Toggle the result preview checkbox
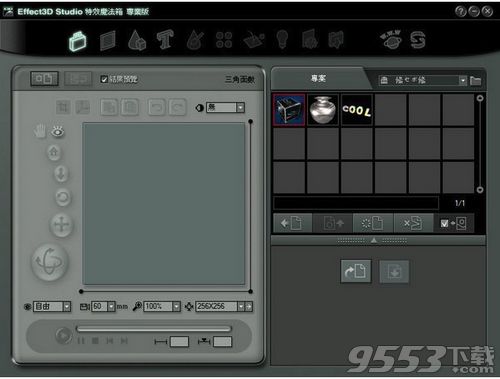Image resolution: width=500 pixels, height=379 pixels. tap(104, 79)
